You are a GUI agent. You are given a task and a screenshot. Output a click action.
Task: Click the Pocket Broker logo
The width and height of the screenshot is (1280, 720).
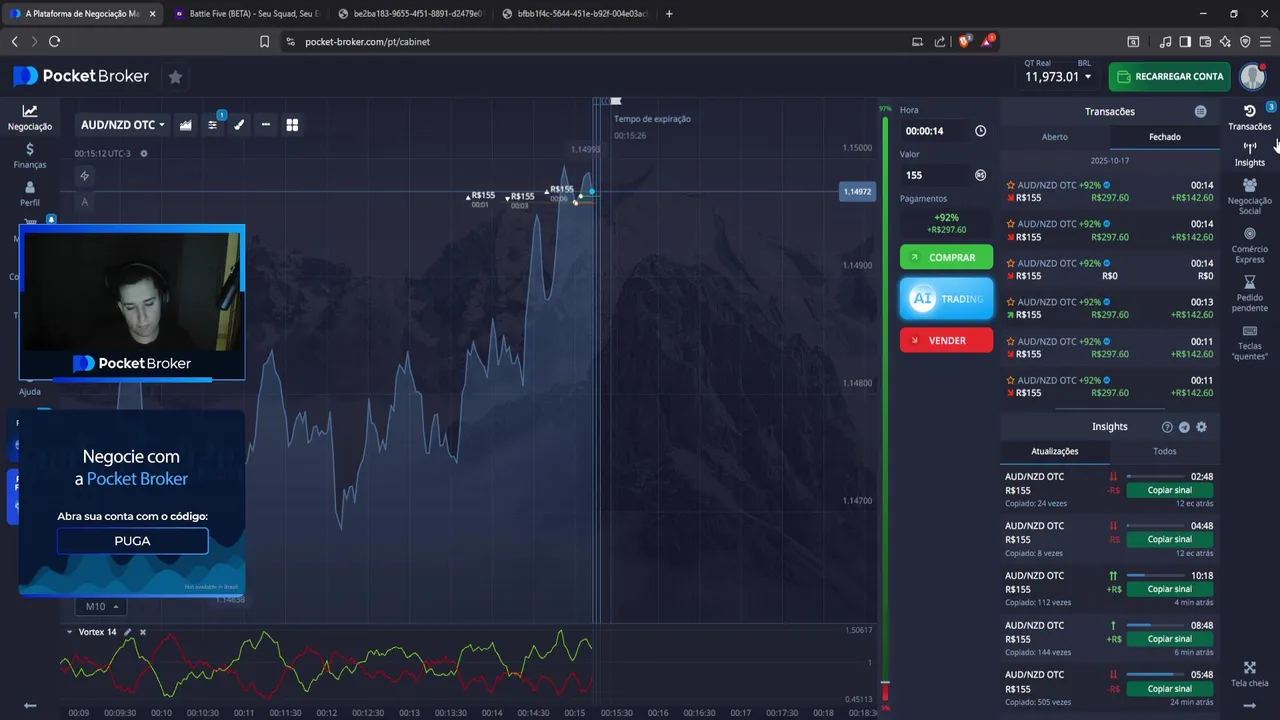(81, 76)
